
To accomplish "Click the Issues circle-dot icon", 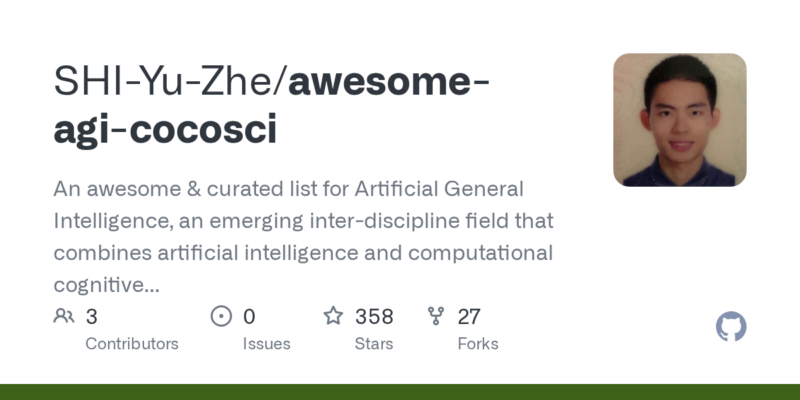I will [221, 317].
